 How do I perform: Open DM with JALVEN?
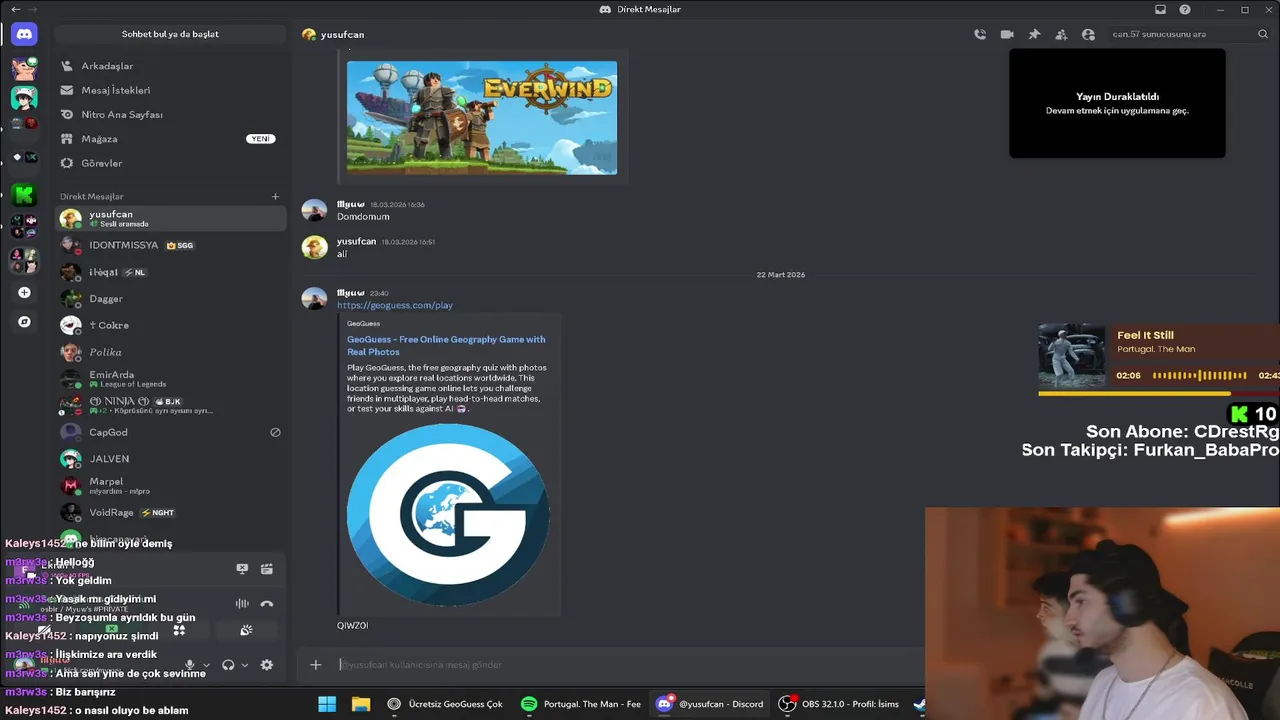point(170,459)
